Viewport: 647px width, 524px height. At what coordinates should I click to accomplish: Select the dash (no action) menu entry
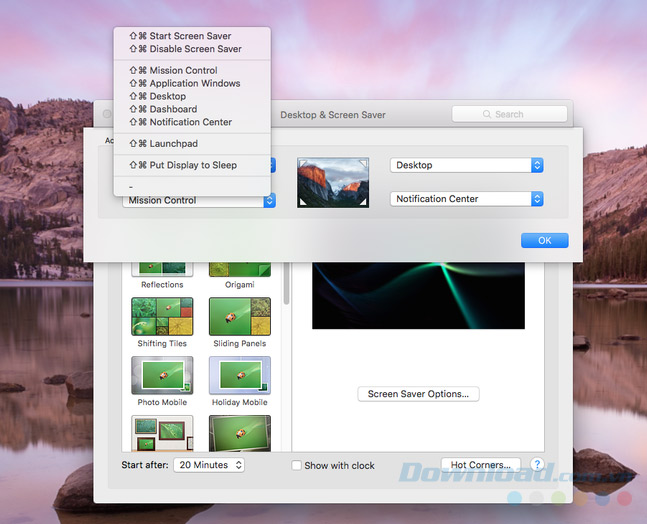(192, 186)
